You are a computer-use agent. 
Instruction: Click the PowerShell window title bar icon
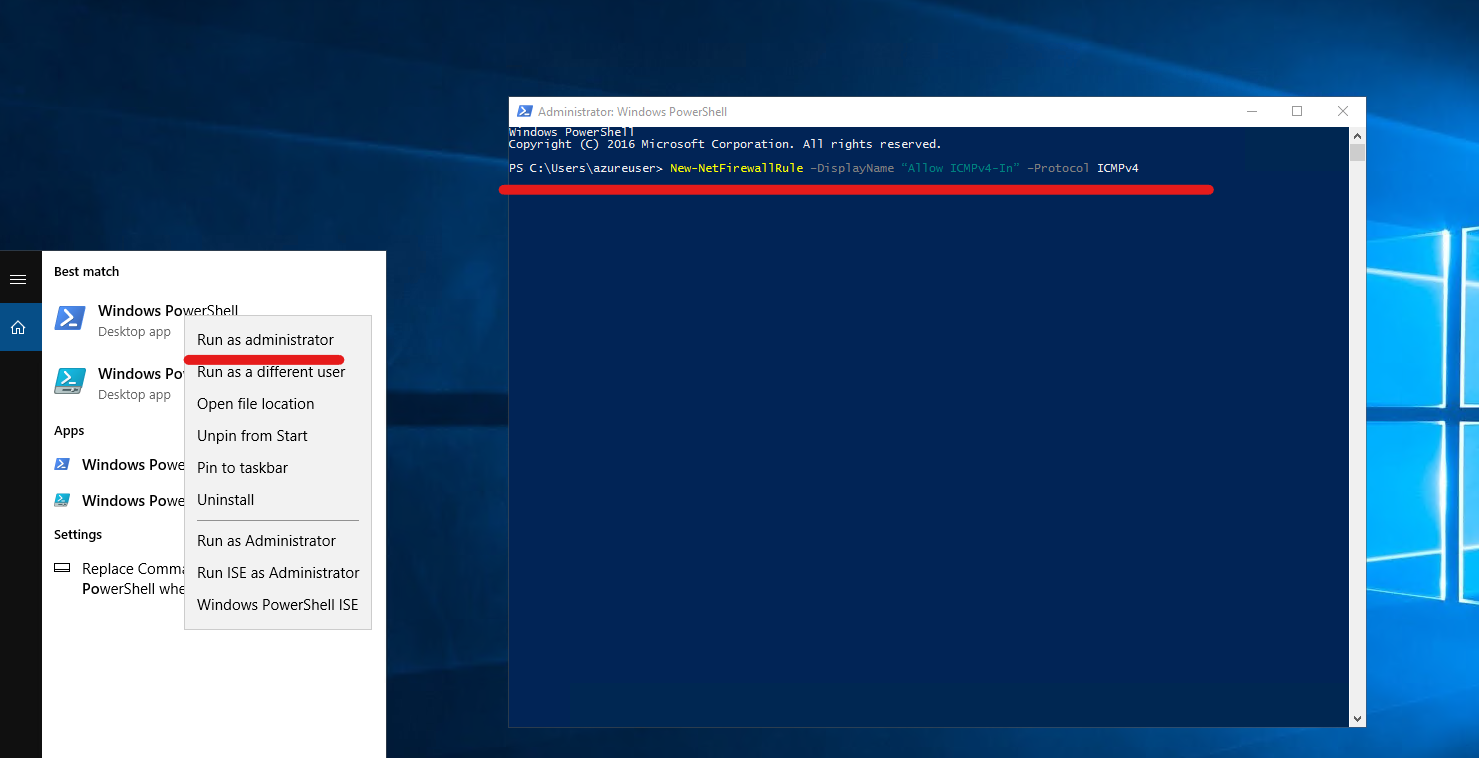524,112
